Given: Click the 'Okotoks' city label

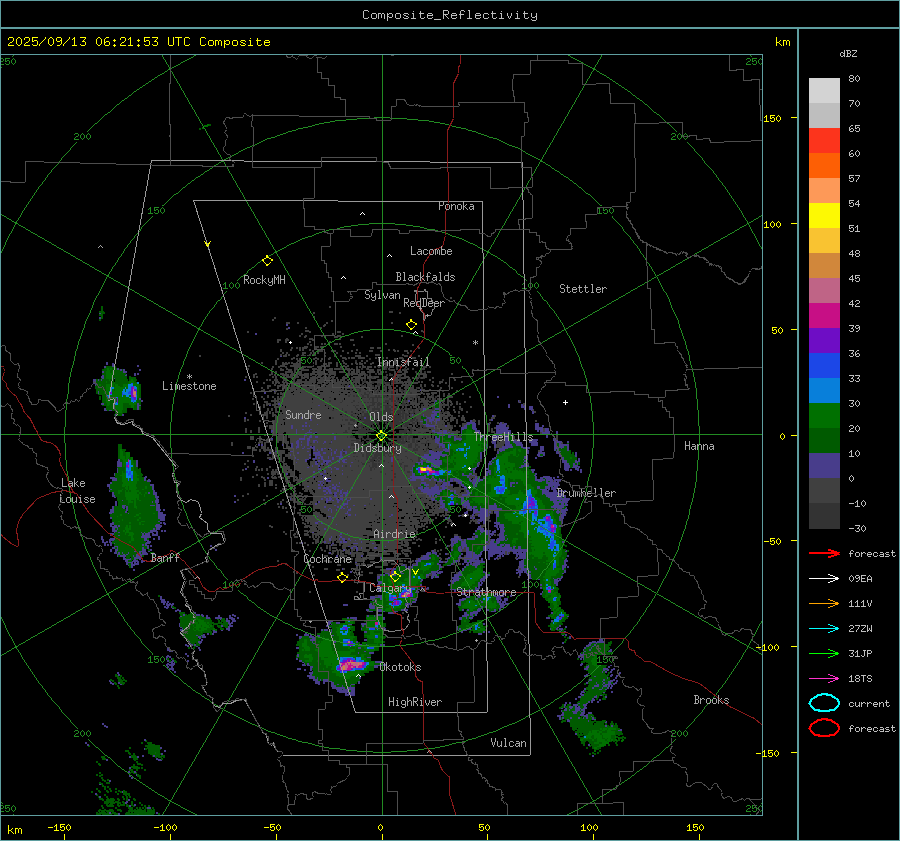Looking at the screenshot, I should 400,667.
